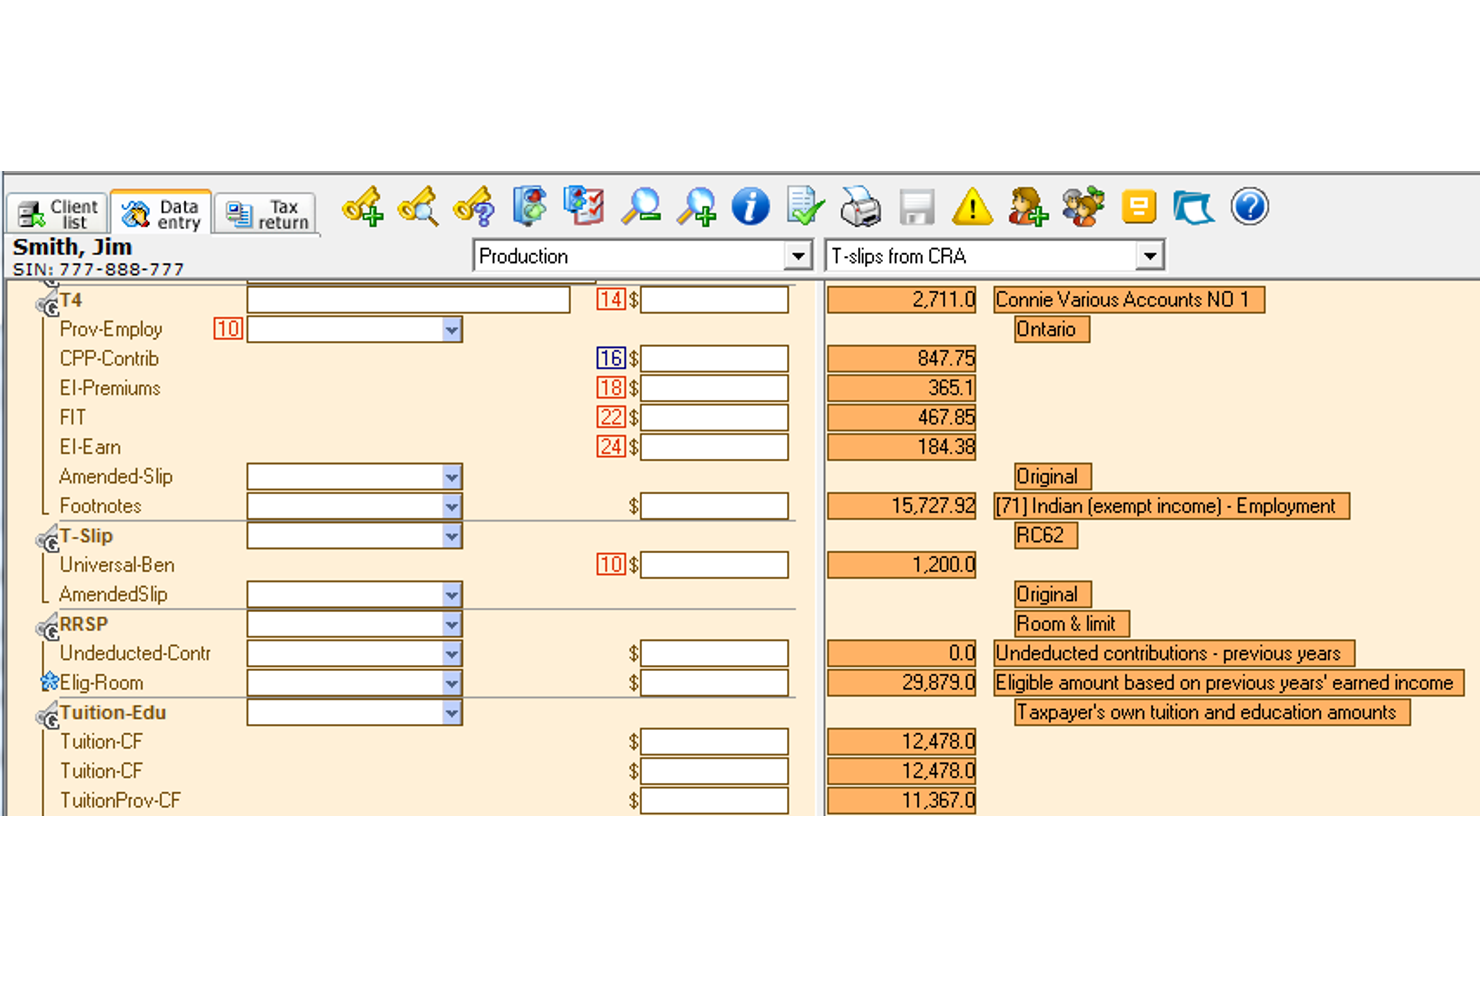Screen dimensions: 1480x987
Task: Click the Universal-Ben amount field
Action: (x=714, y=565)
